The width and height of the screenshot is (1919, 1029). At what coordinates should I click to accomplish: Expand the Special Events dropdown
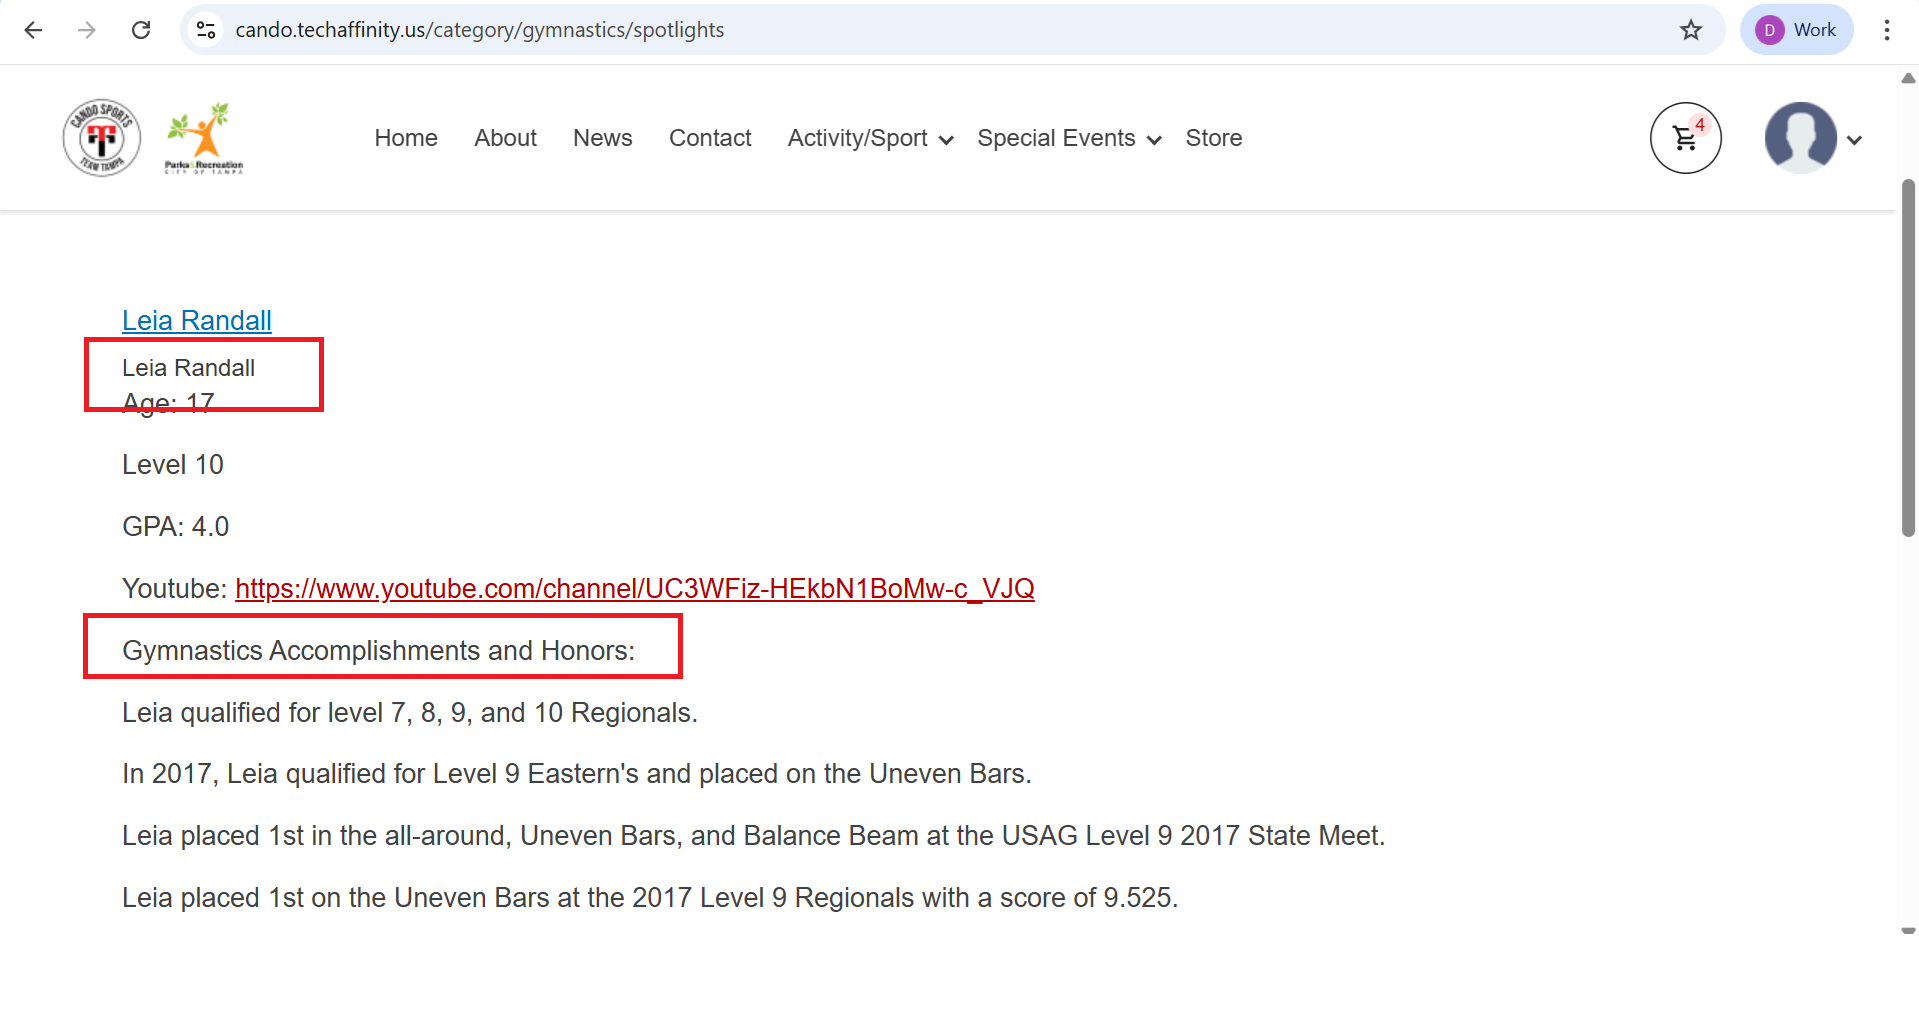click(1068, 138)
